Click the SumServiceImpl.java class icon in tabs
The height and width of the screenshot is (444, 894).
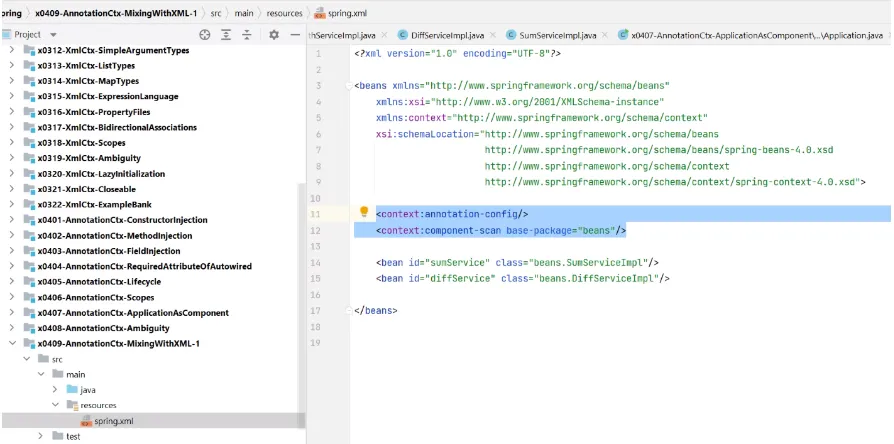click(x=511, y=35)
